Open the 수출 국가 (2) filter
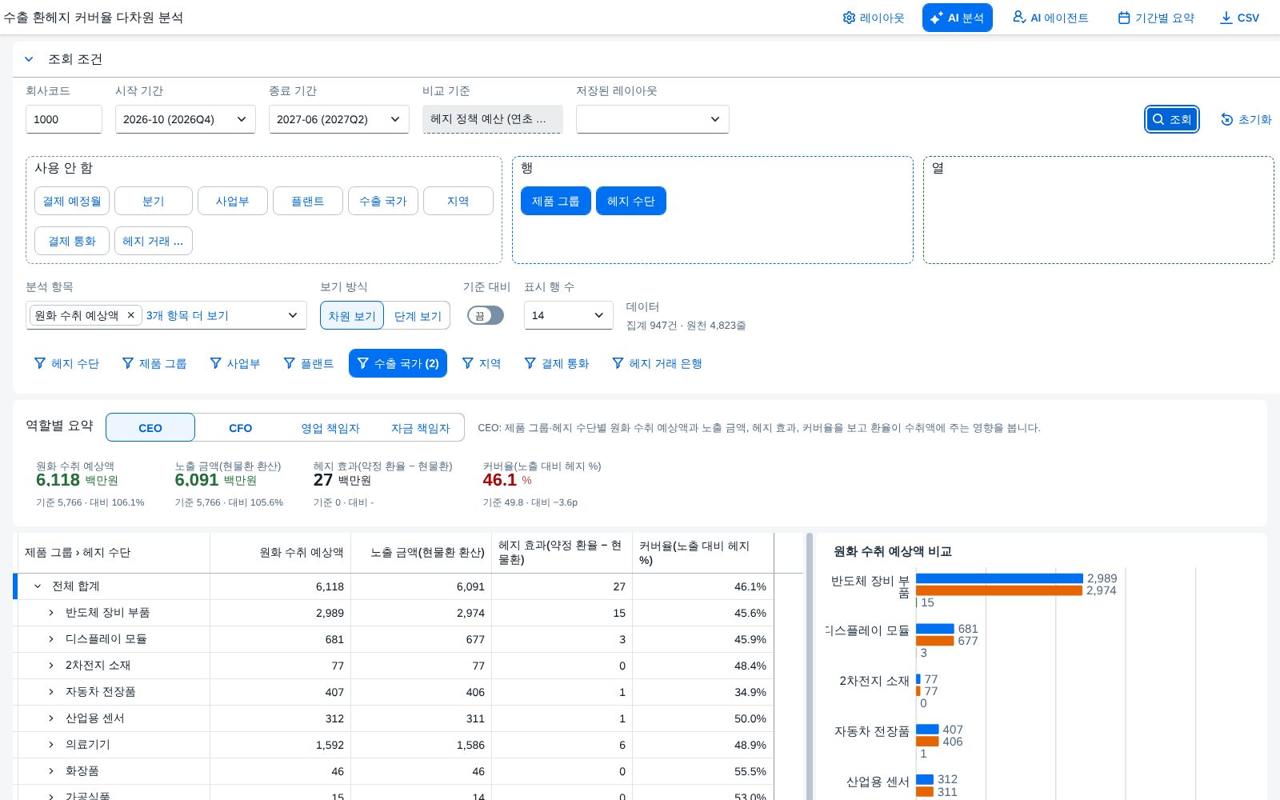The width and height of the screenshot is (1280, 800). coord(398,364)
